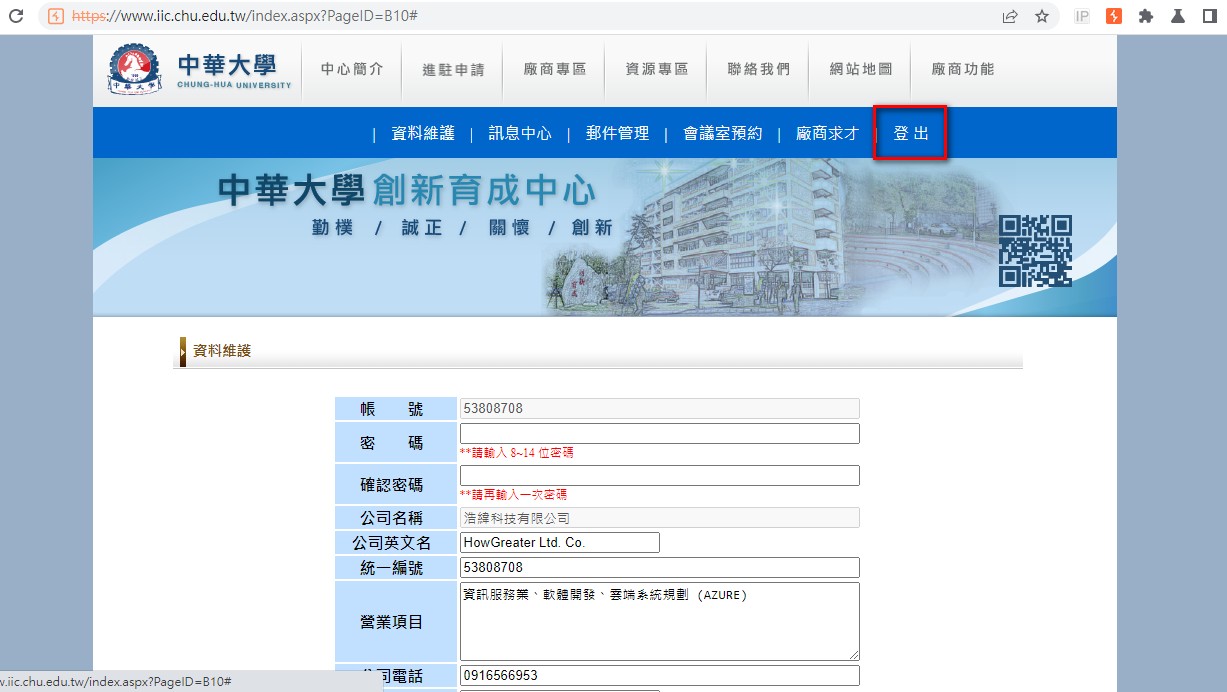Image resolution: width=1227 pixels, height=692 pixels.
Task: Open the orange lightning extension icon
Action: (x=1114, y=16)
